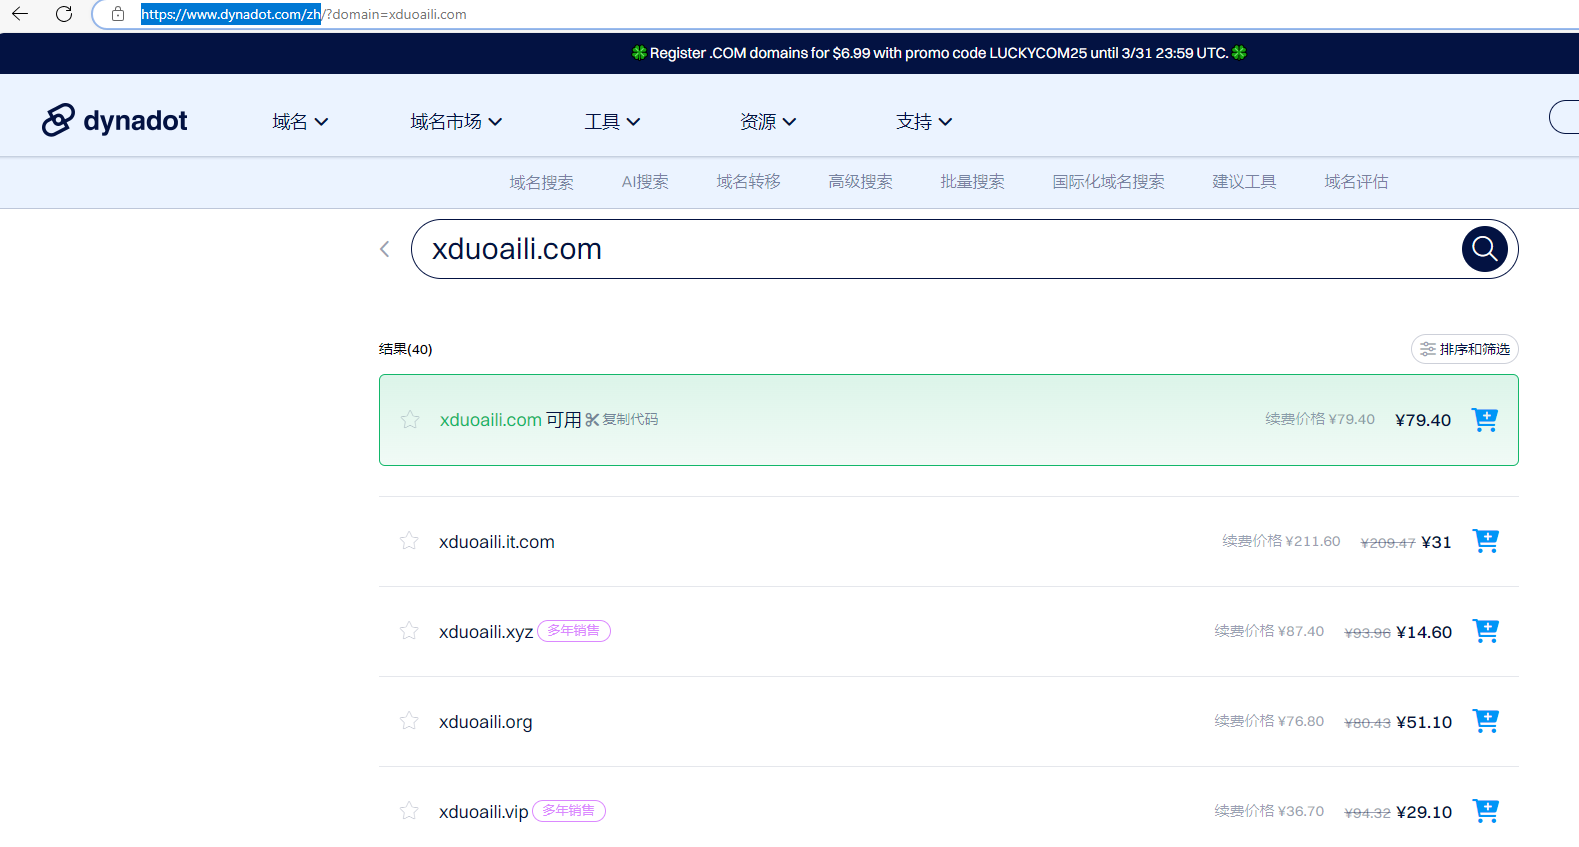Image resolution: width=1579 pixels, height=847 pixels.
Task: Open the 批量搜索 tab
Action: coord(972,182)
